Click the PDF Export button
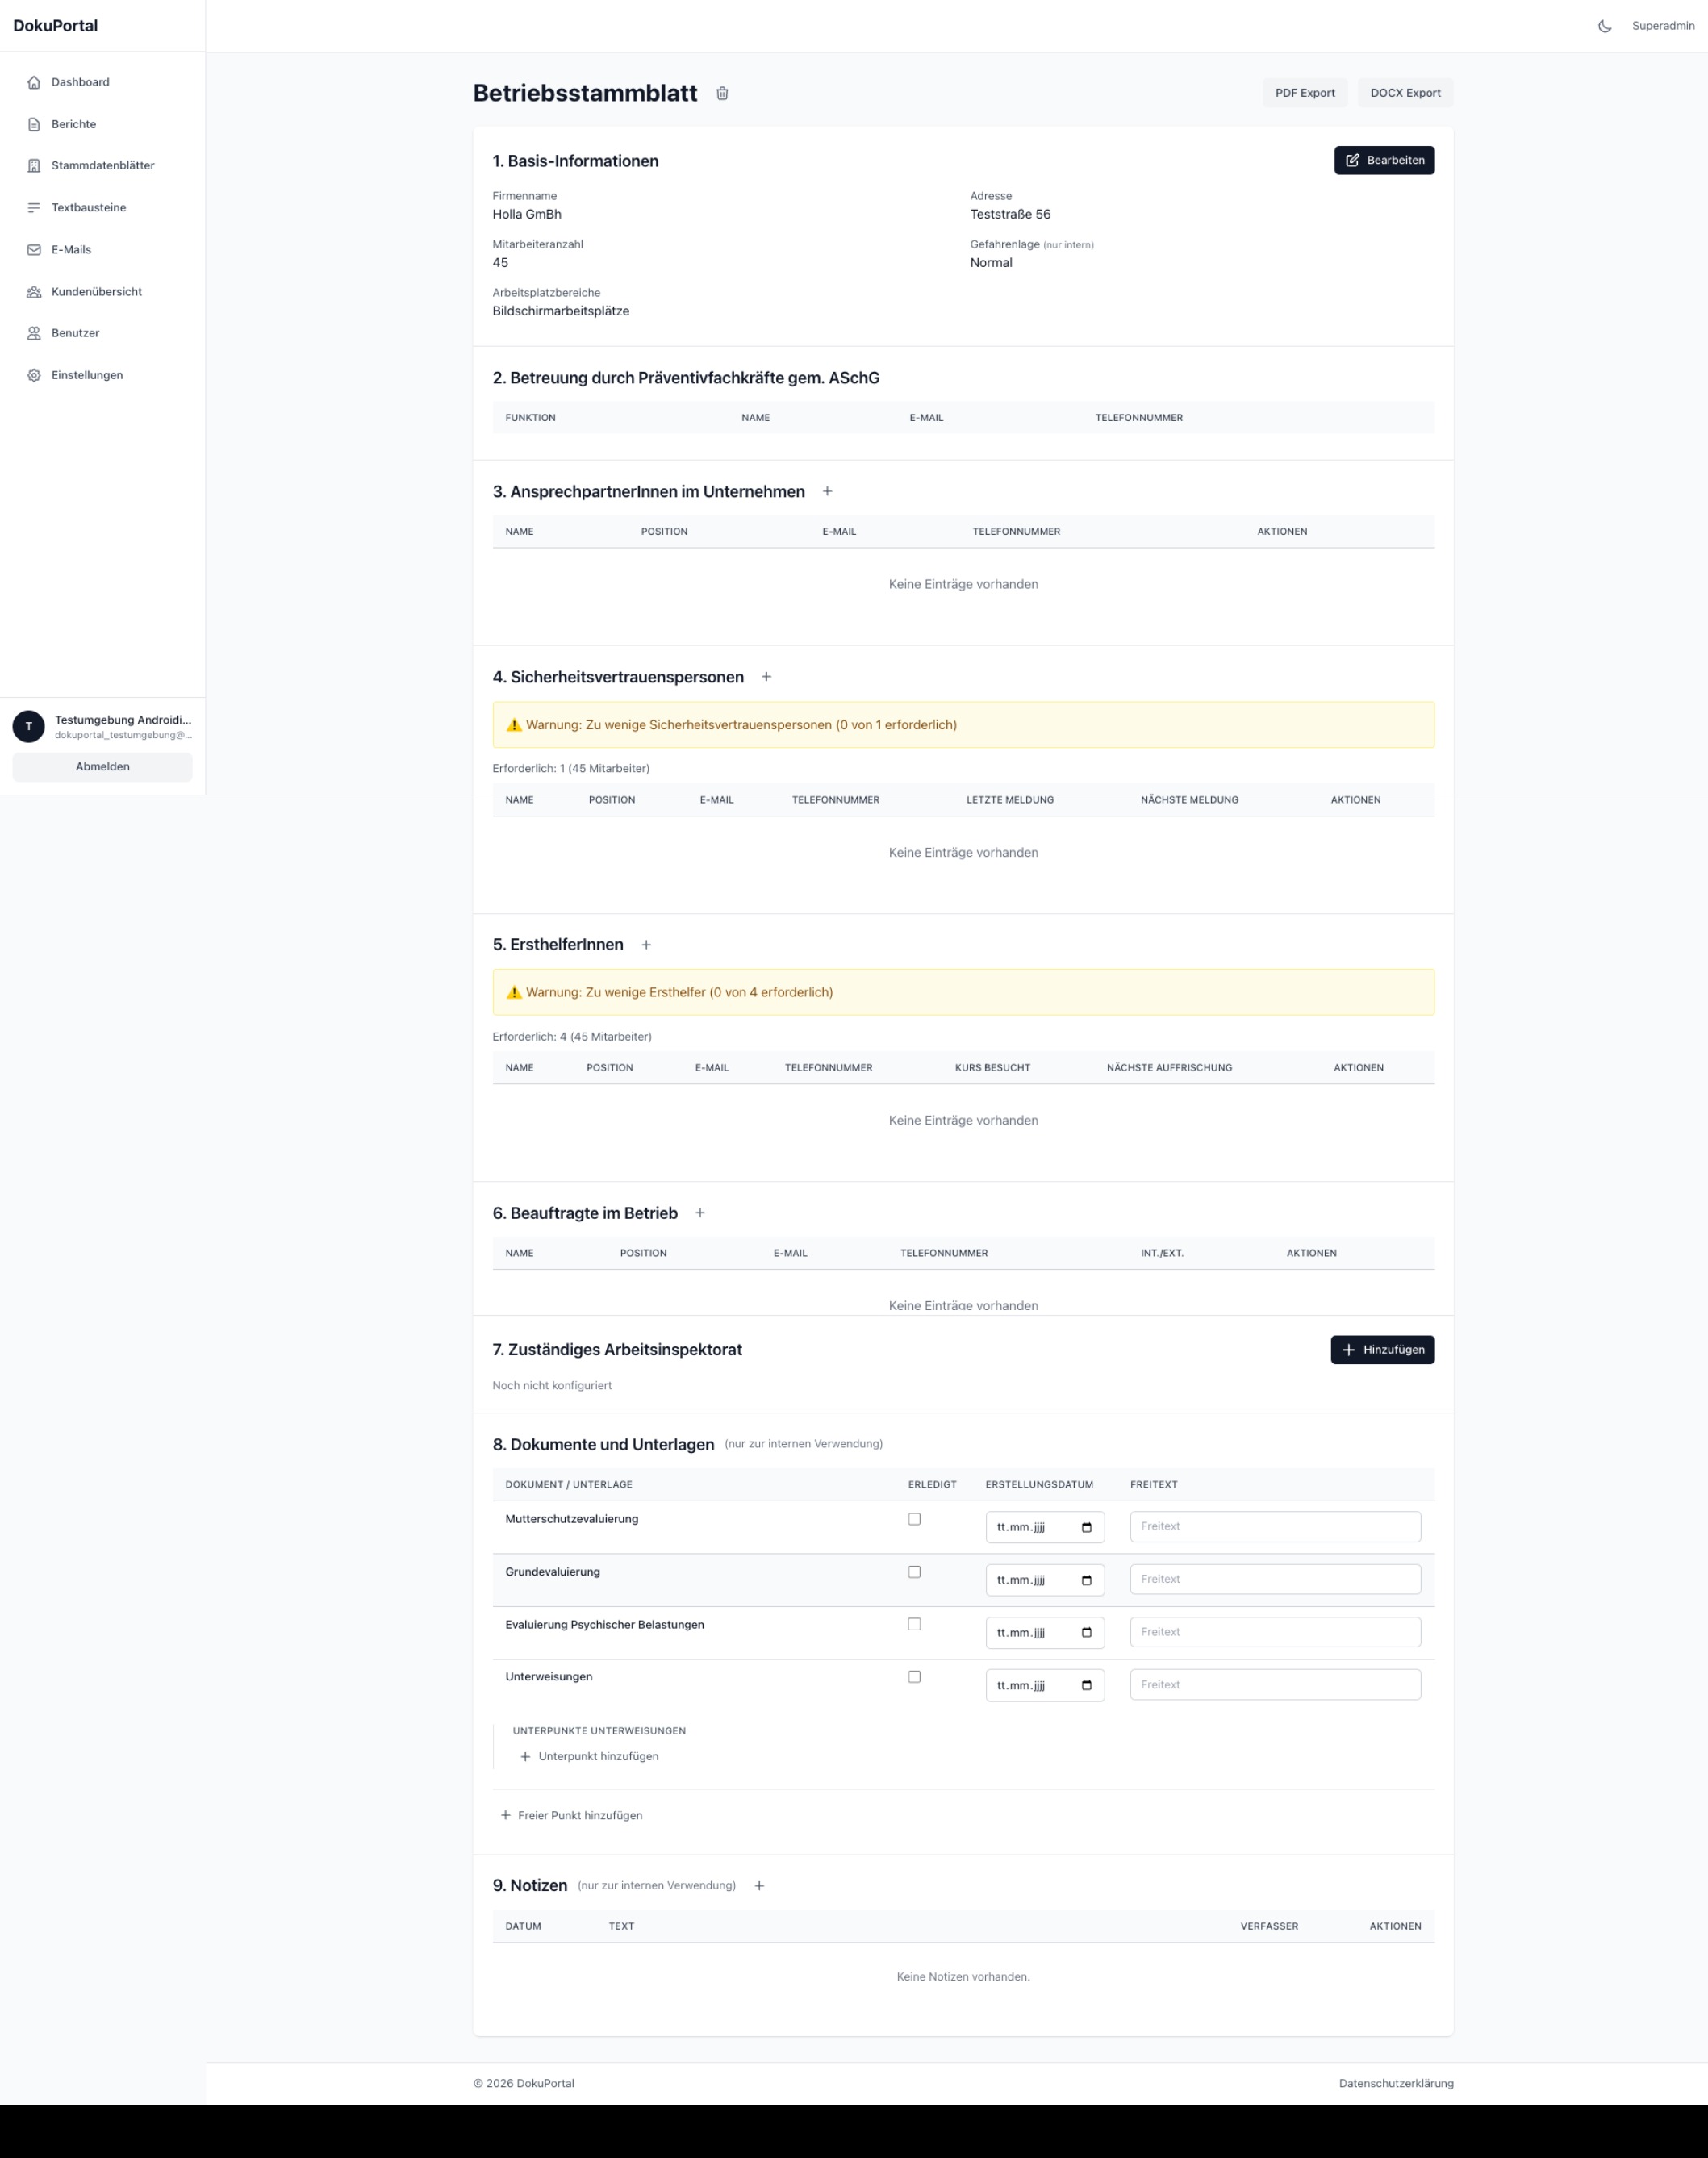This screenshot has width=1708, height=2158. (x=1305, y=93)
